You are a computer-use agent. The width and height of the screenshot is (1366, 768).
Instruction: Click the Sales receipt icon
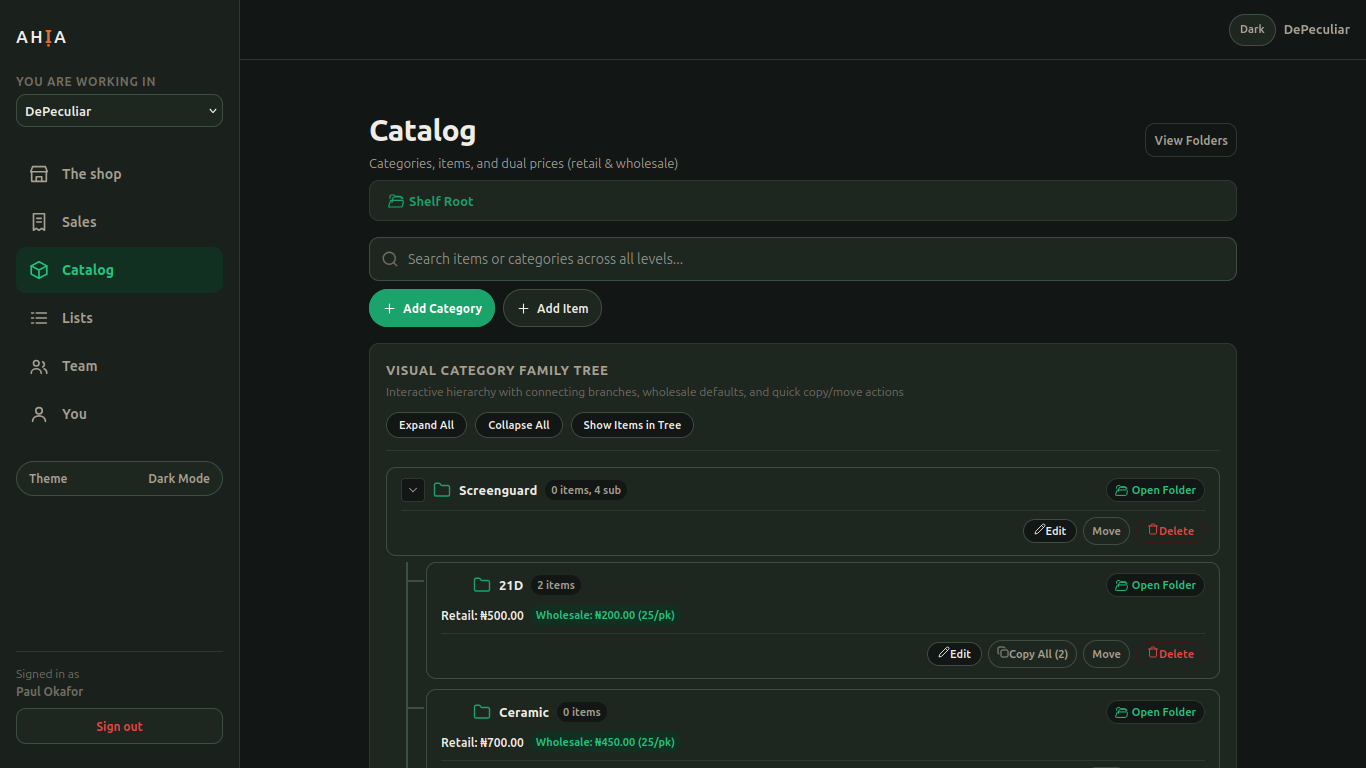click(39, 222)
